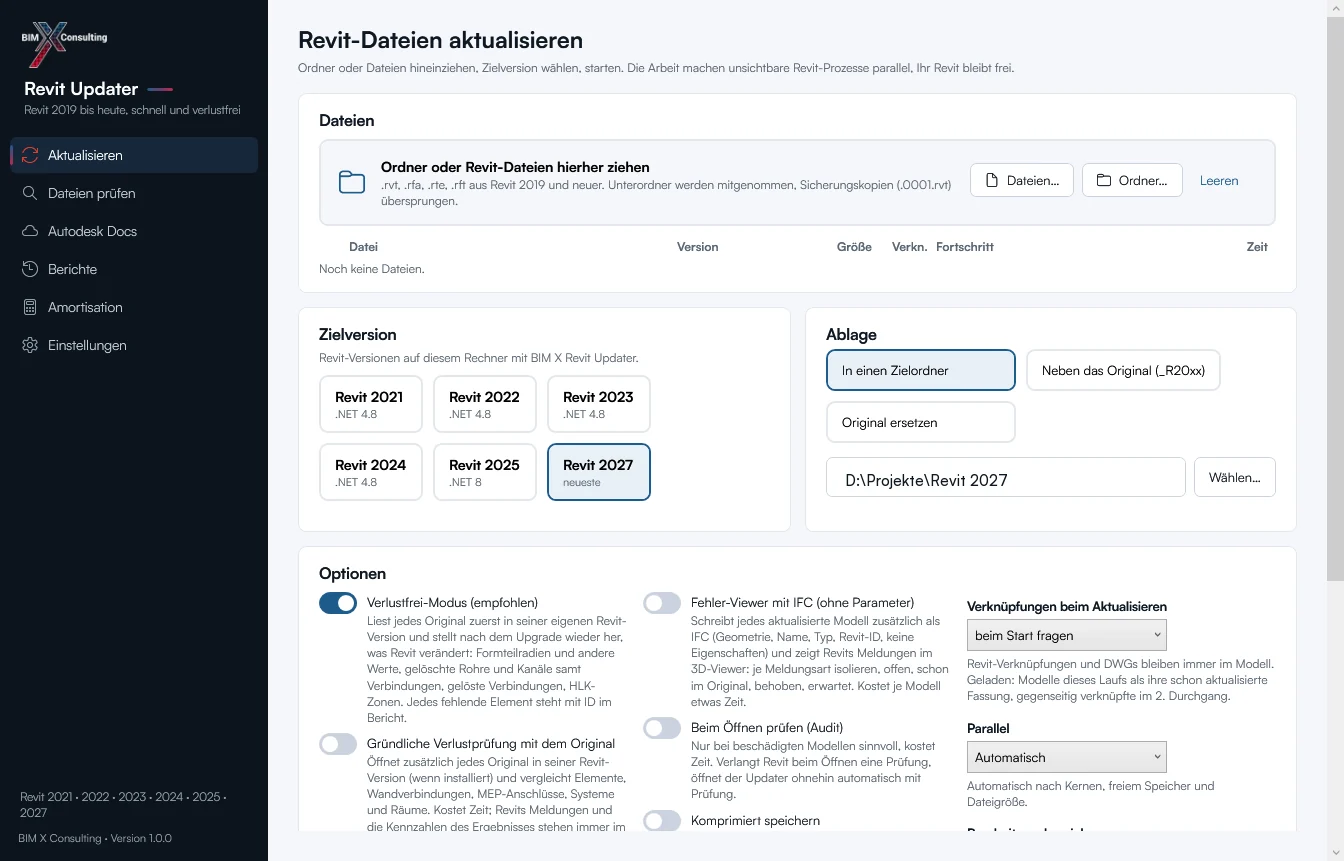Select Revit 2022 as target version
1344x861 pixels.
point(485,404)
